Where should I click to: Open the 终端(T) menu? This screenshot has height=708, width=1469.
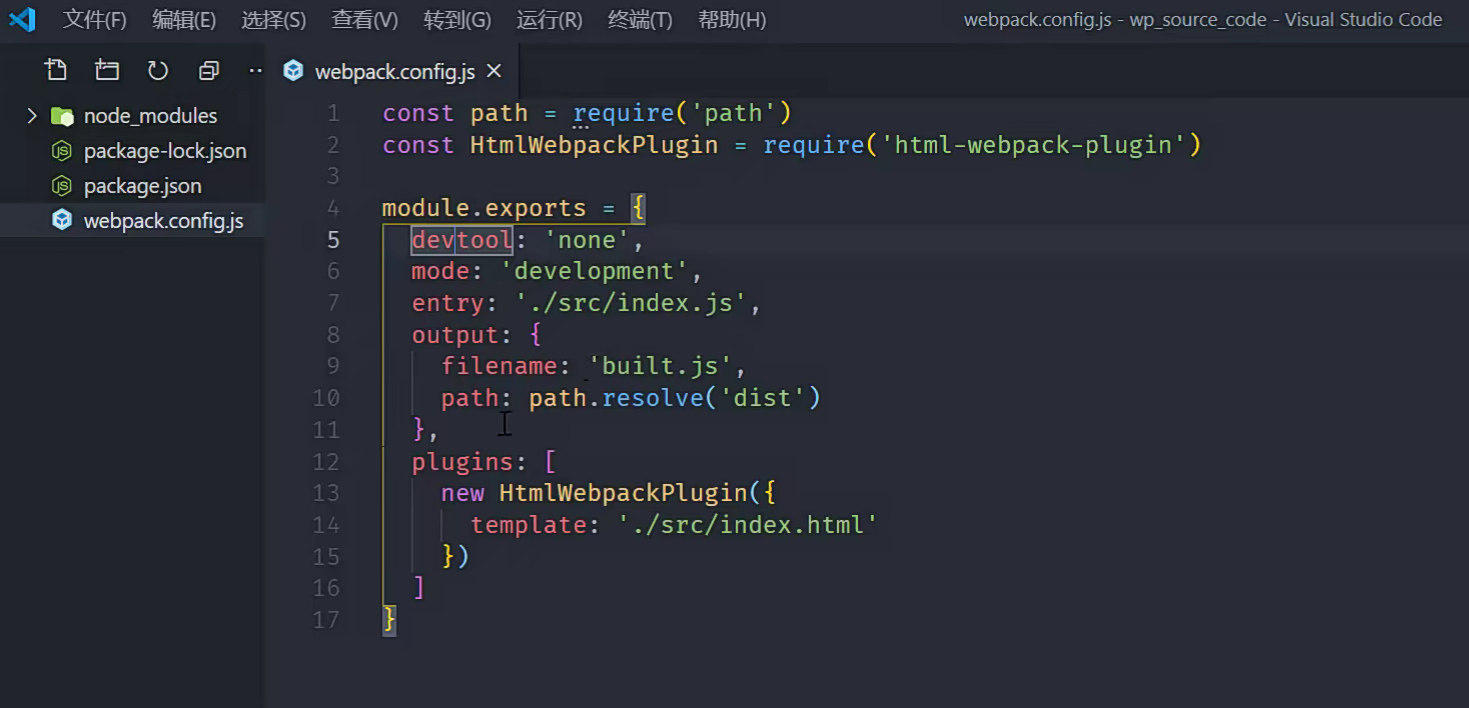[640, 20]
